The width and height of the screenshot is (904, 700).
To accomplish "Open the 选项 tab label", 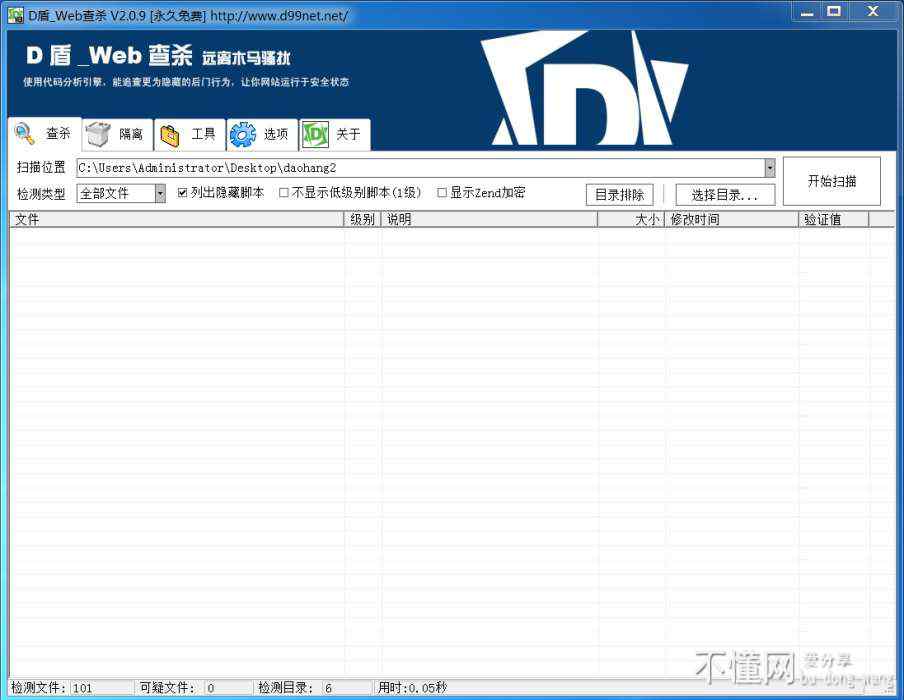I will pyautogui.click(x=276, y=134).
